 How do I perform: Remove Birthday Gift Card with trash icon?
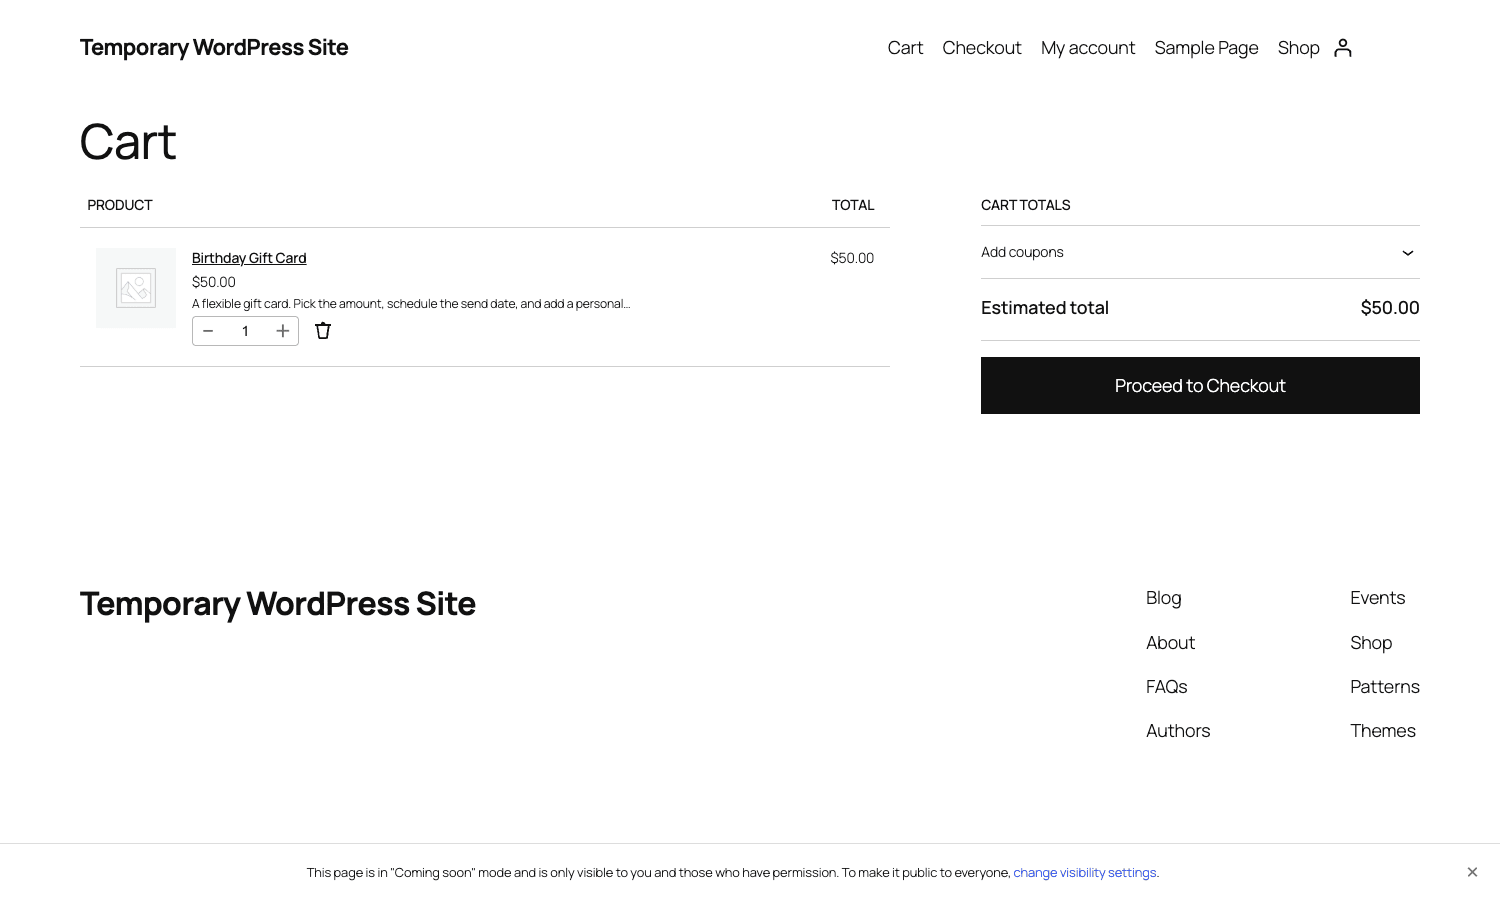point(323,331)
